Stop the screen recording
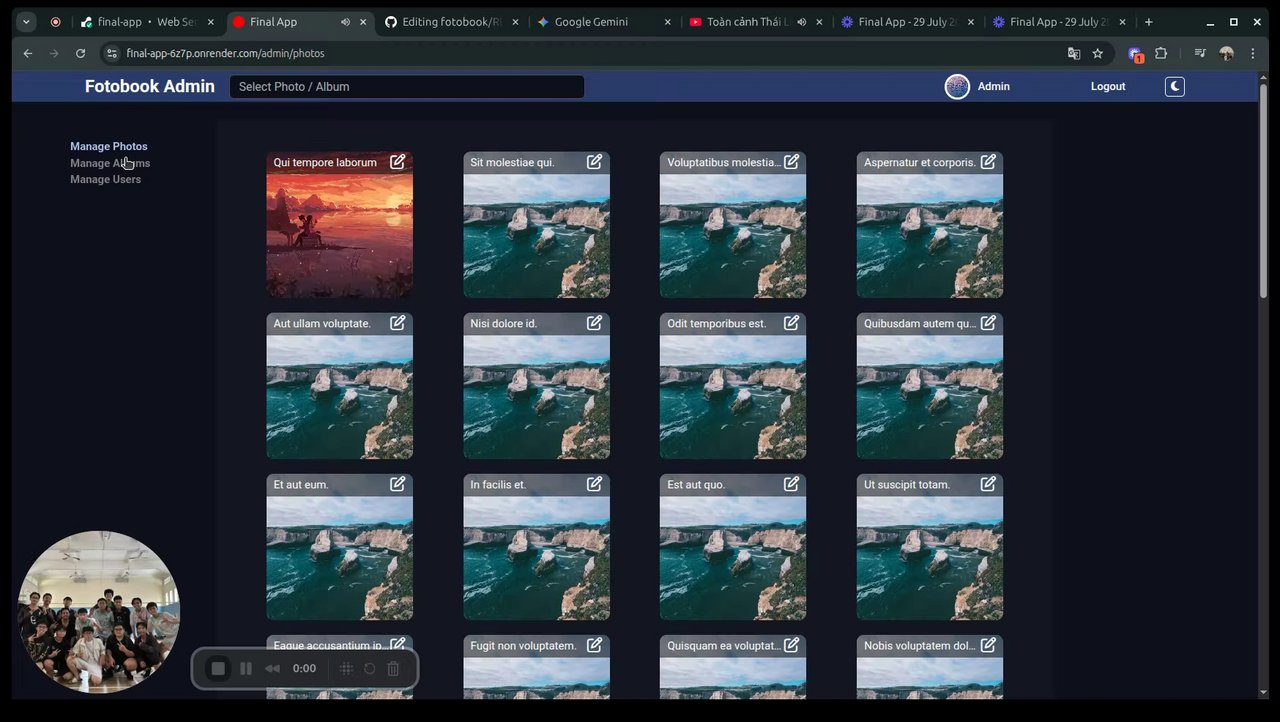 coord(218,669)
